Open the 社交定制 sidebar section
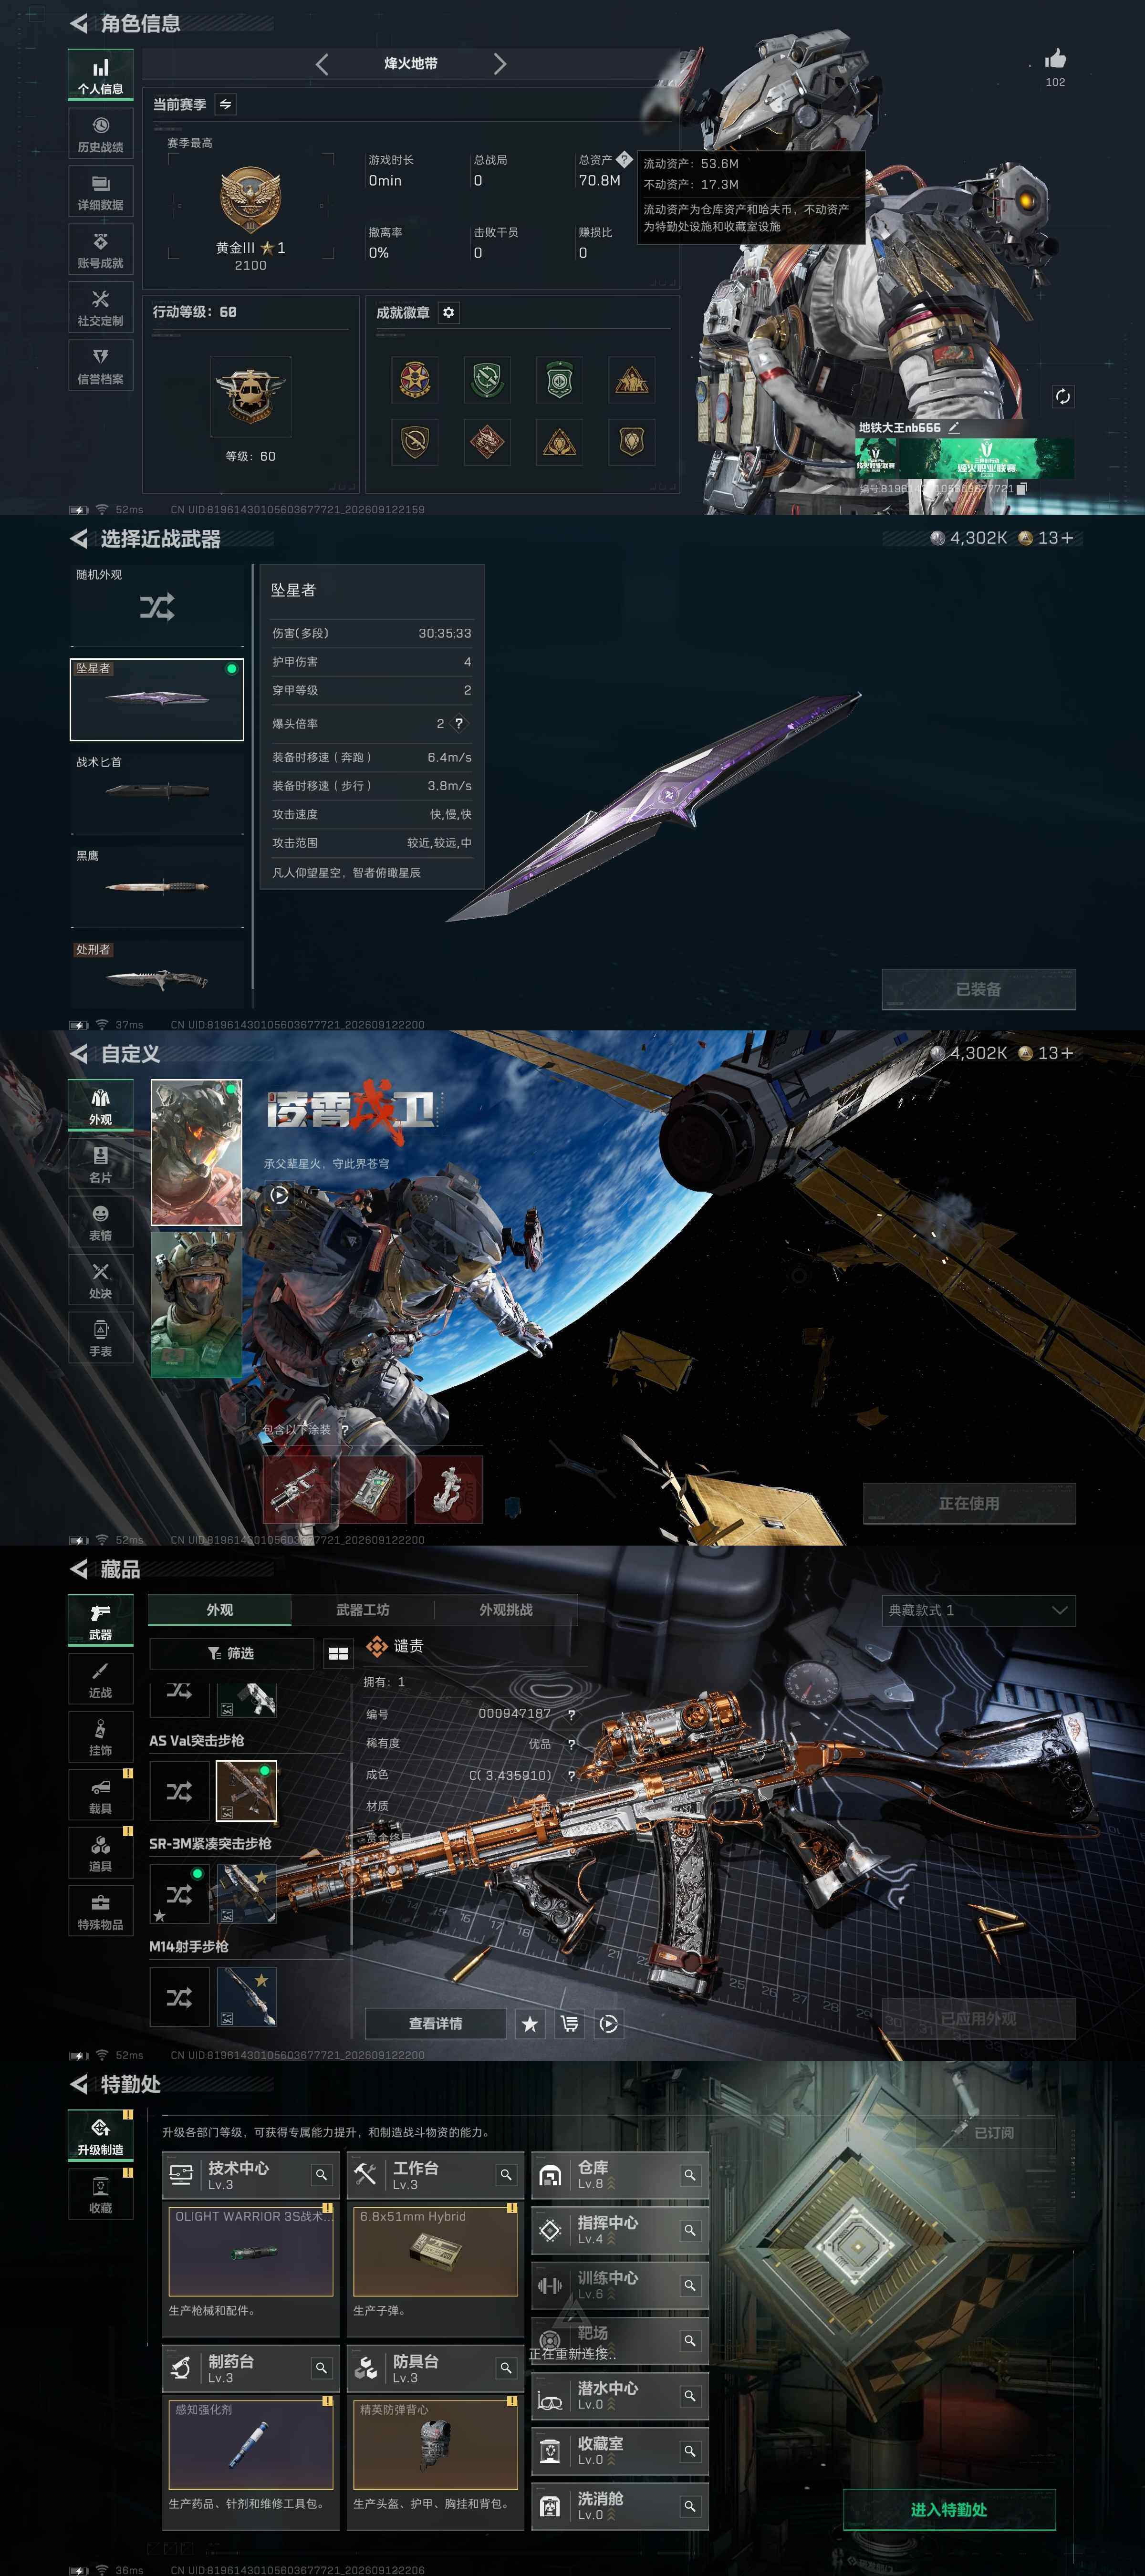 (100, 308)
